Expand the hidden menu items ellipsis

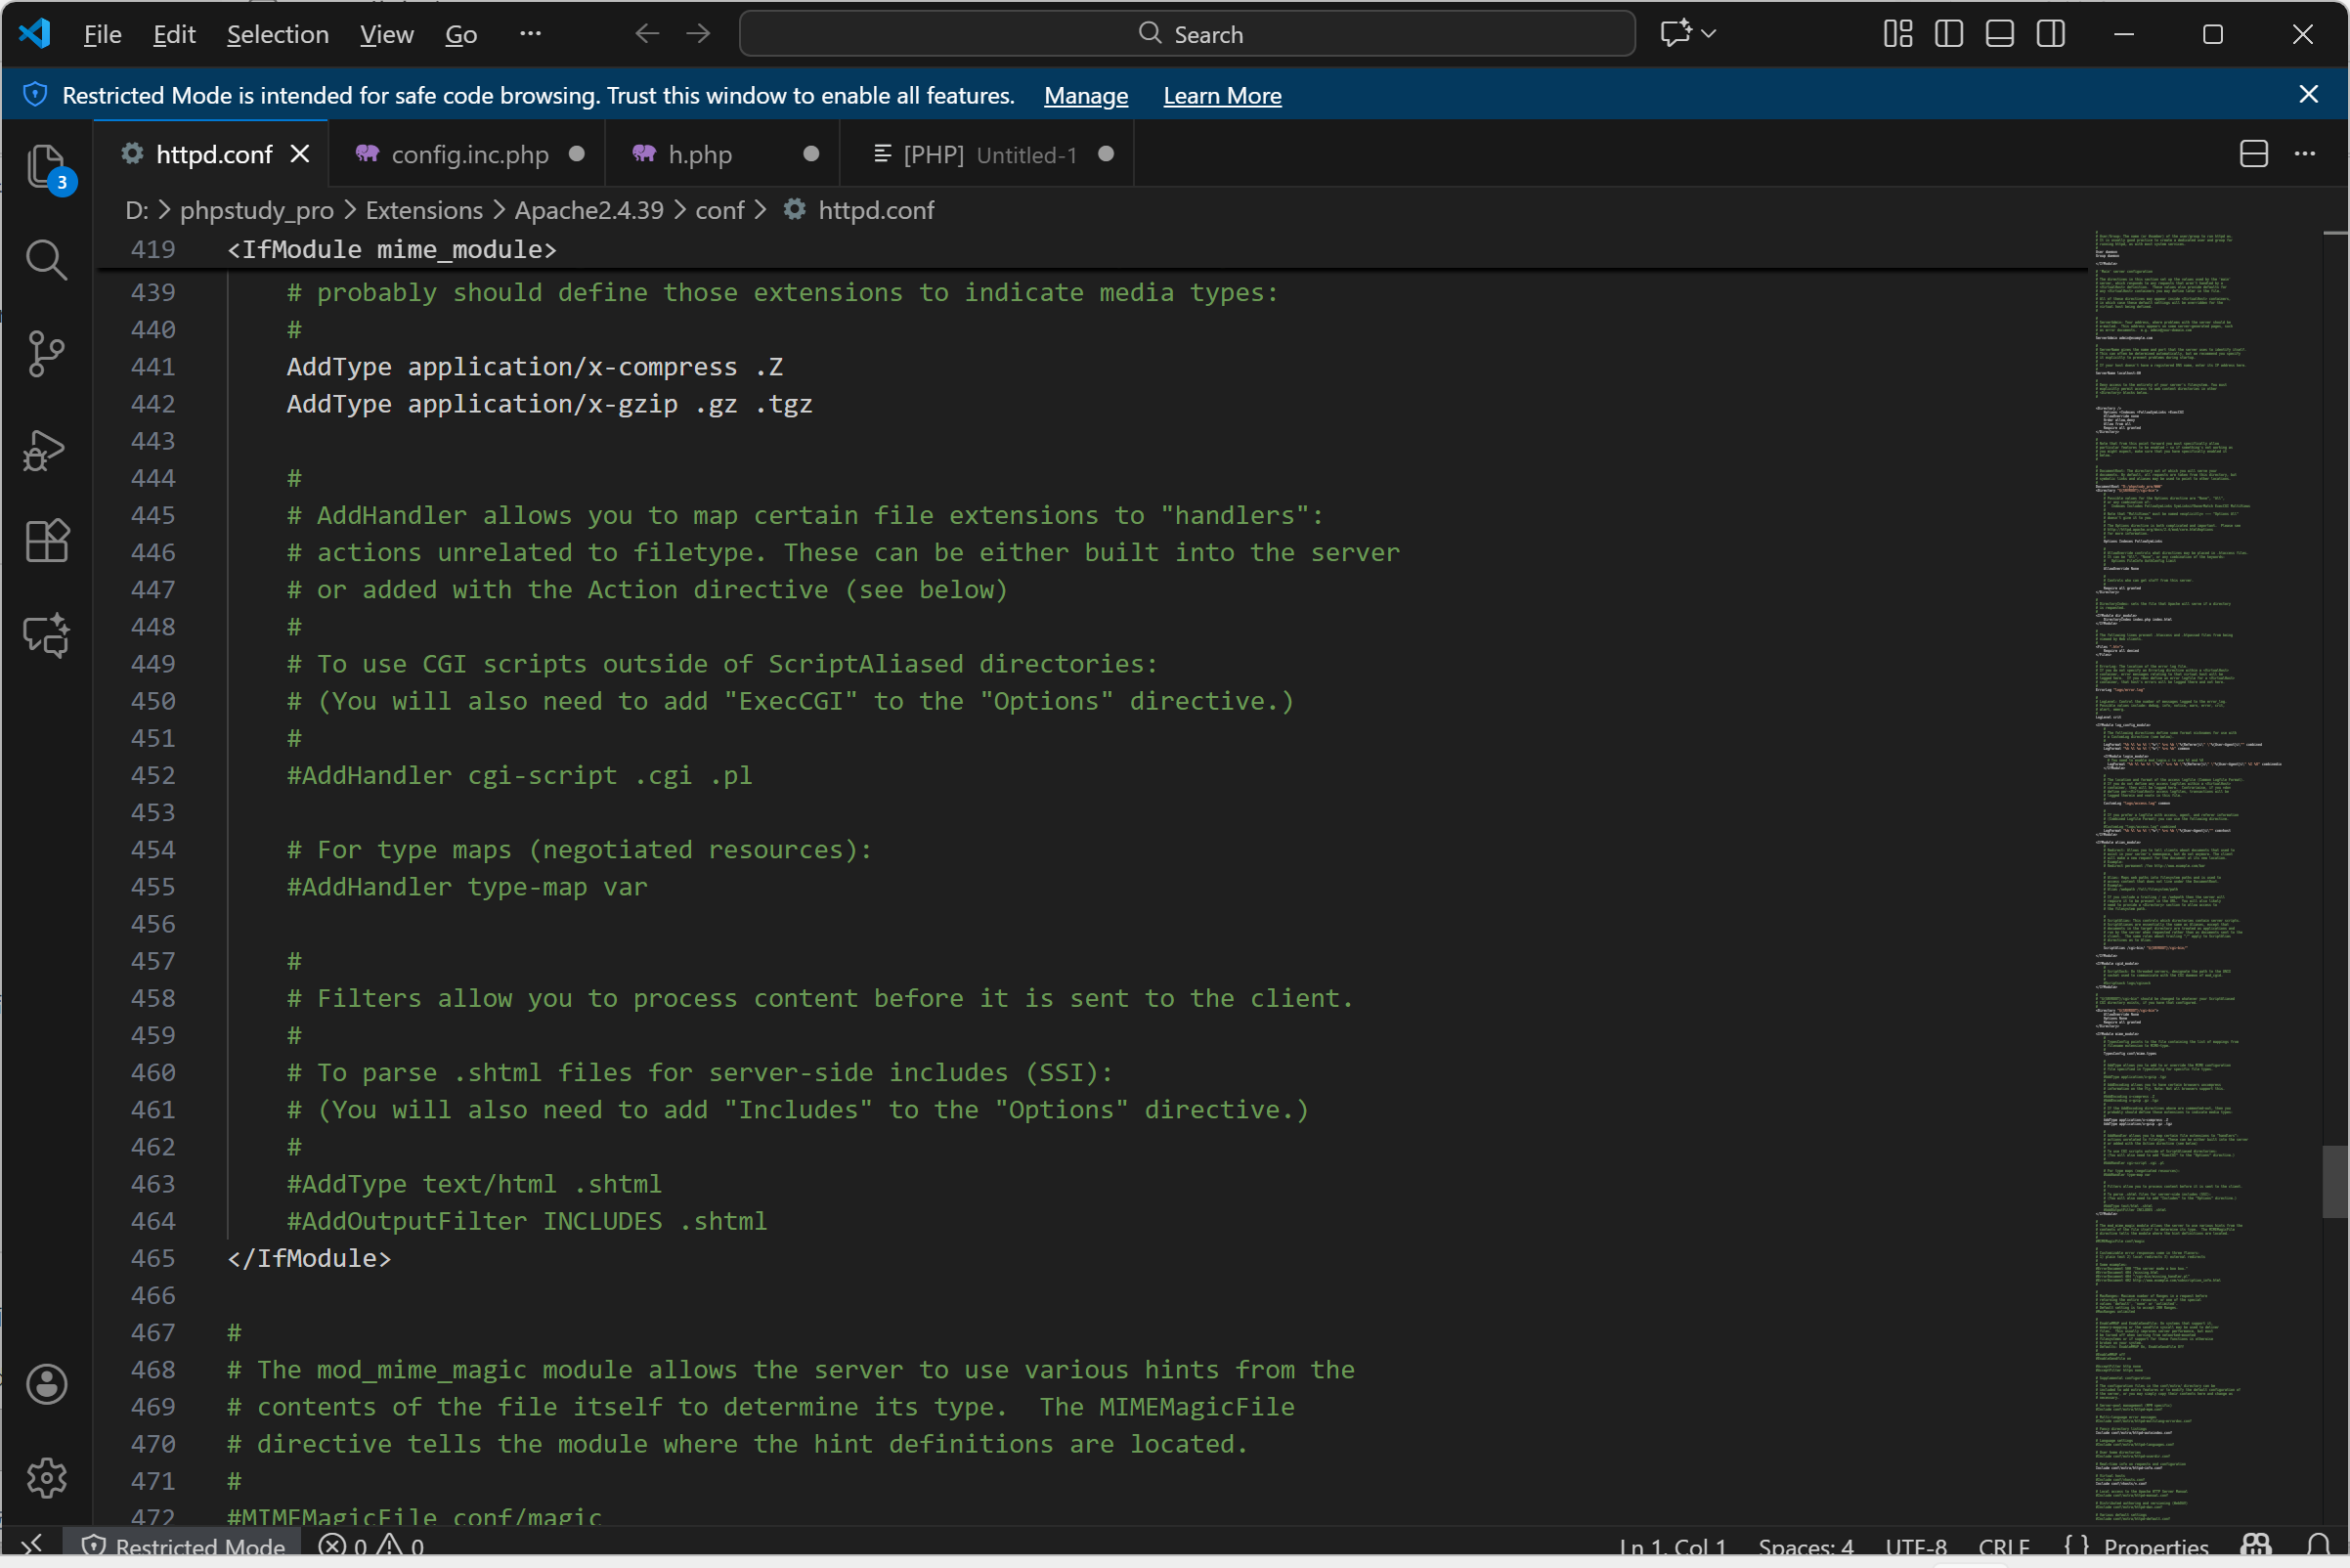click(530, 34)
